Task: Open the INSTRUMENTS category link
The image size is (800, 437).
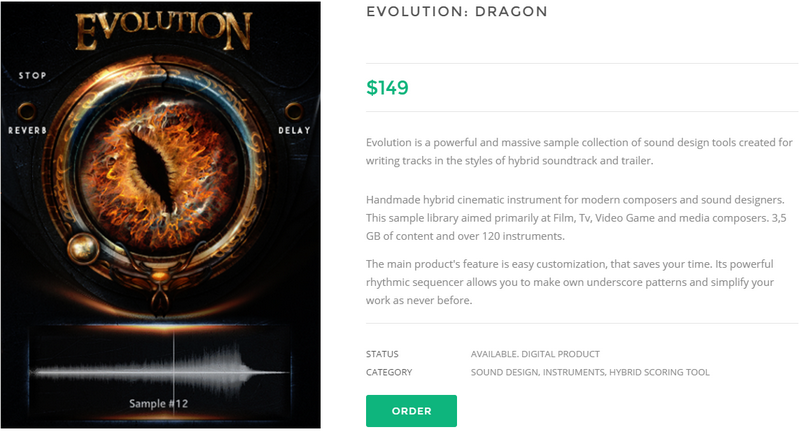Action: (x=574, y=373)
